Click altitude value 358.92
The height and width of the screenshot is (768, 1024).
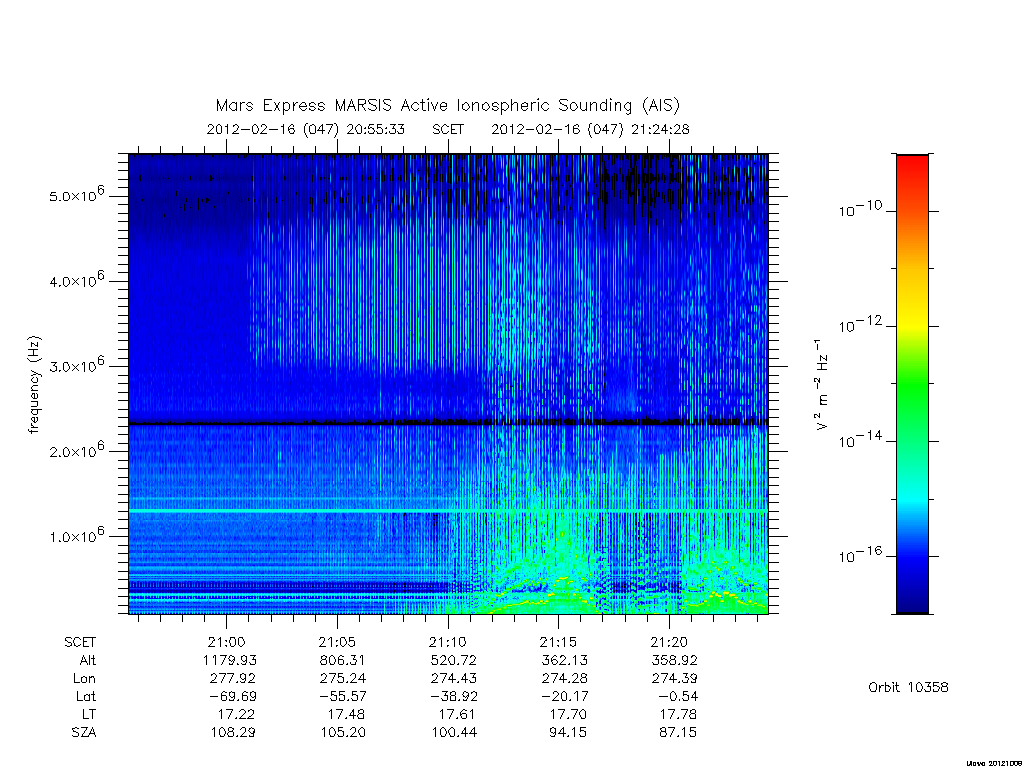[674, 660]
